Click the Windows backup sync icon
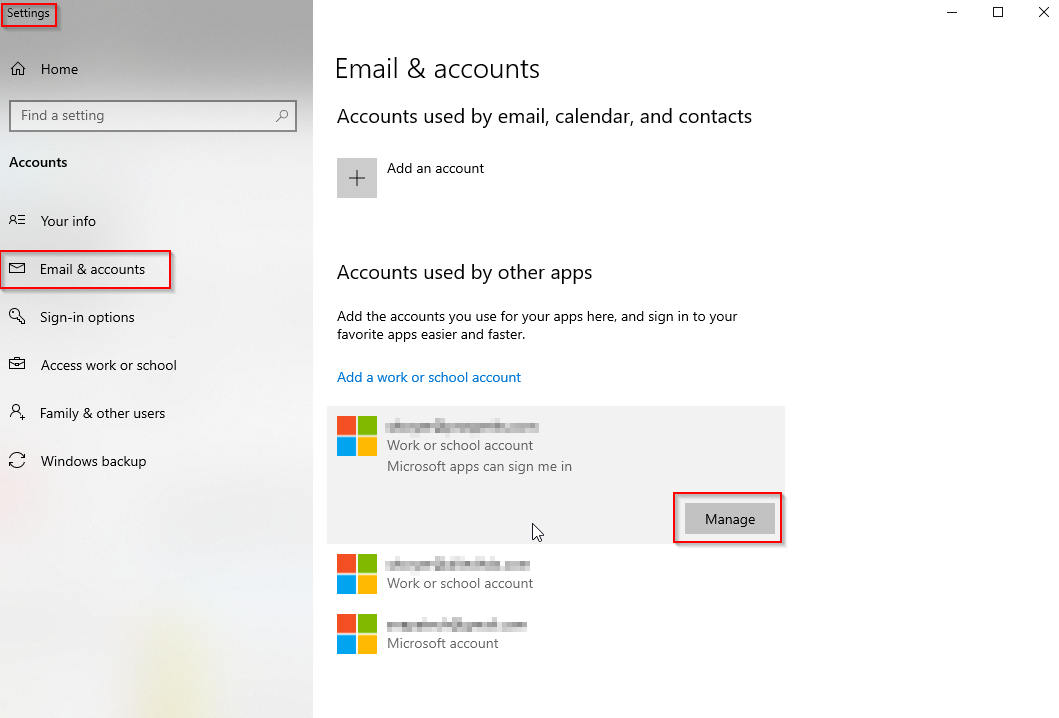Image resolution: width=1059 pixels, height=718 pixels. 17,461
